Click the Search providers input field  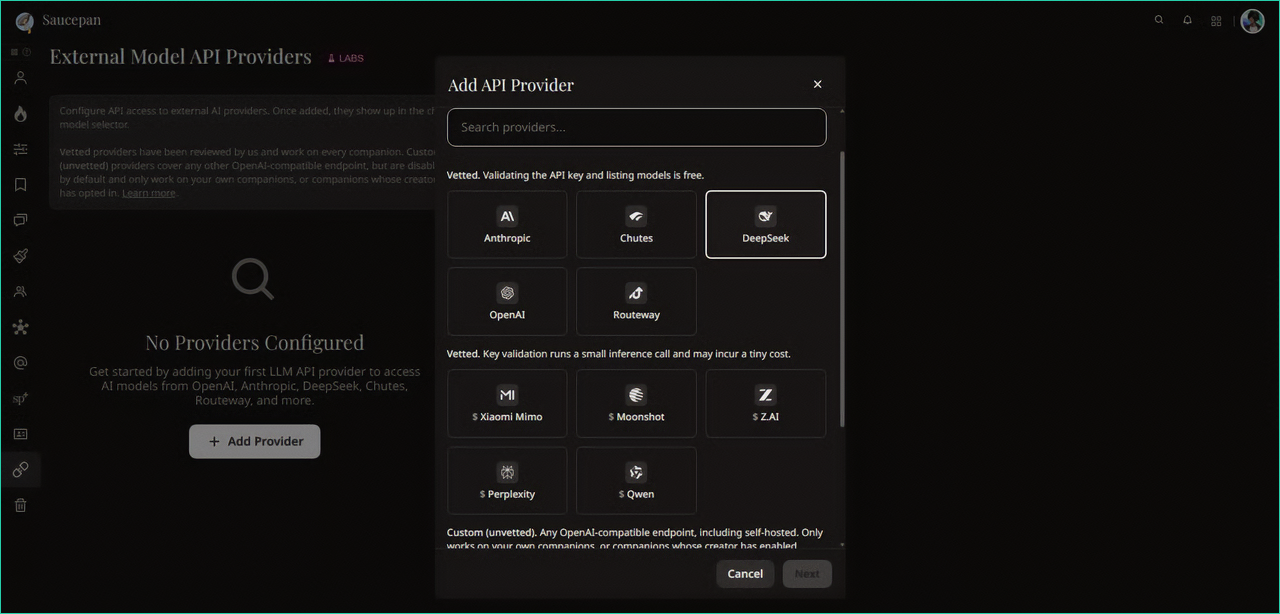[637, 127]
